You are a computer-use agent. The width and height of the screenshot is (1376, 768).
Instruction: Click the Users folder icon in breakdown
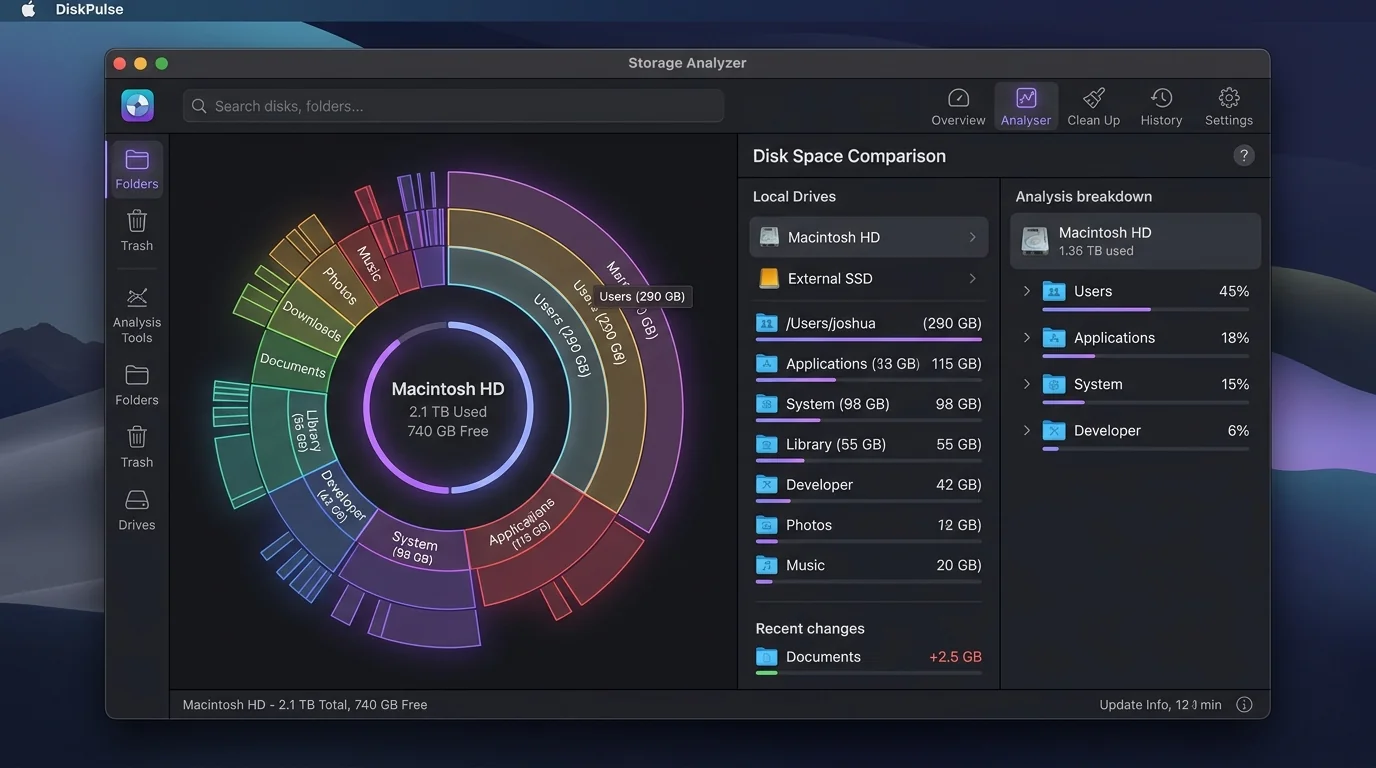click(1053, 291)
